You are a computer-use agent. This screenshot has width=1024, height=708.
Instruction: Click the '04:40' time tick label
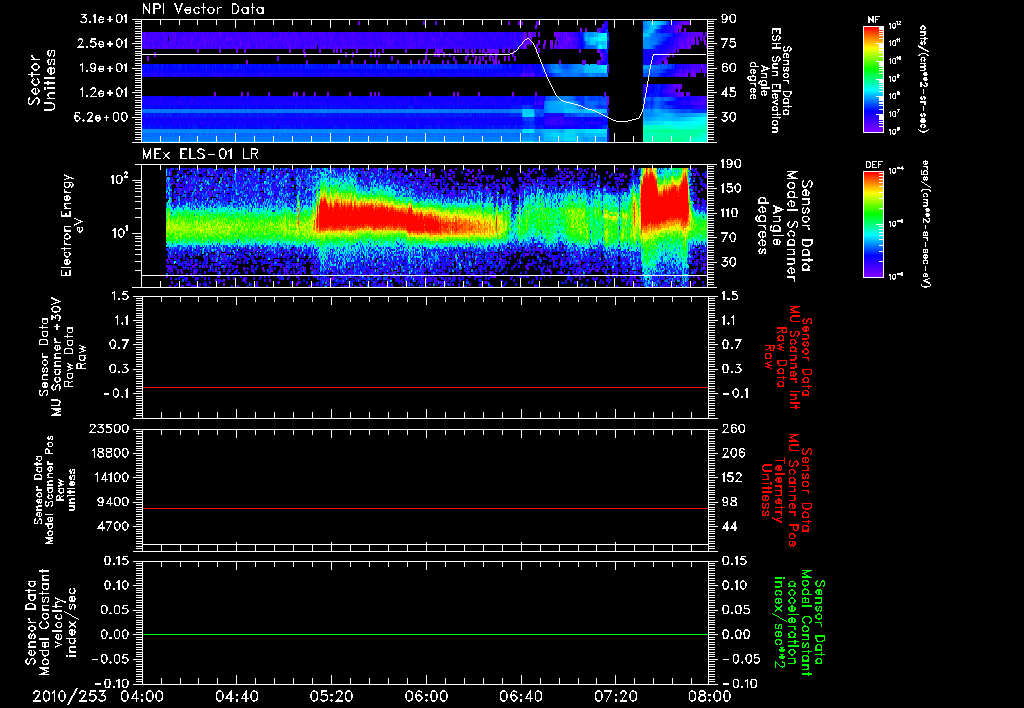coord(236,696)
